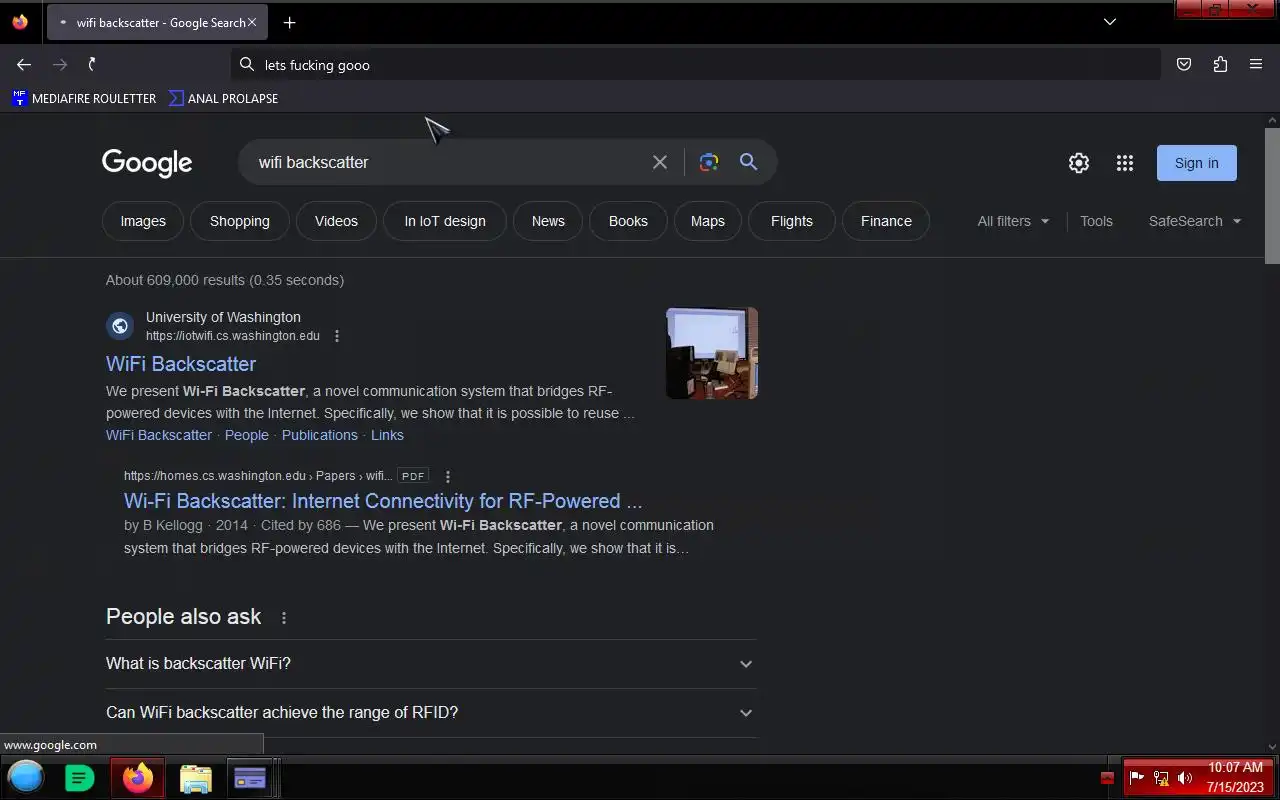
Task: Open the window app icon on taskbar
Action: click(x=250, y=777)
